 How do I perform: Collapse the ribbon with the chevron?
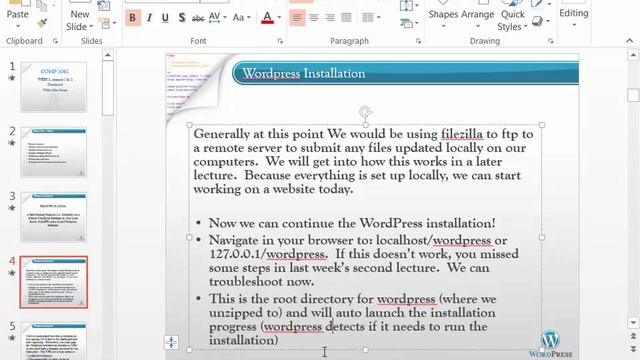(x=630, y=41)
